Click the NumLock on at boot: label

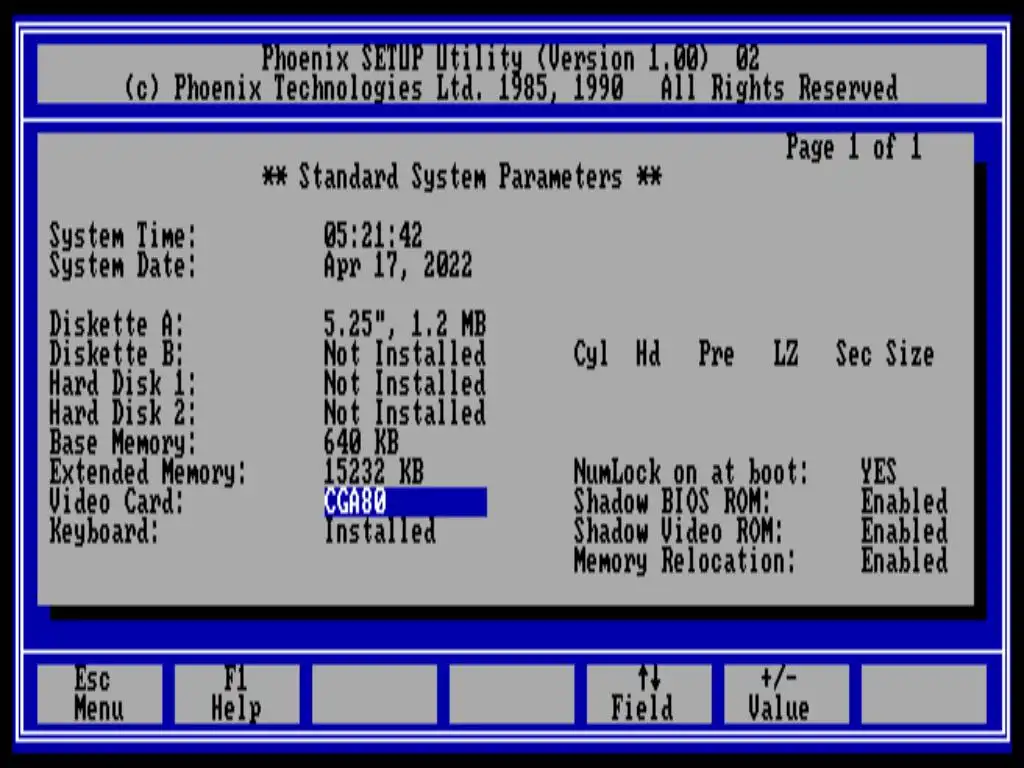point(691,472)
